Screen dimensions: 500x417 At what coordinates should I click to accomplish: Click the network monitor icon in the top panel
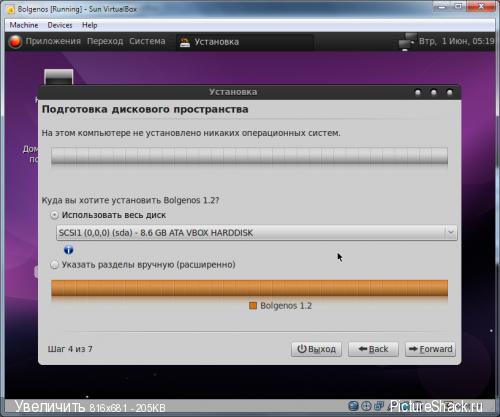coord(408,42)
